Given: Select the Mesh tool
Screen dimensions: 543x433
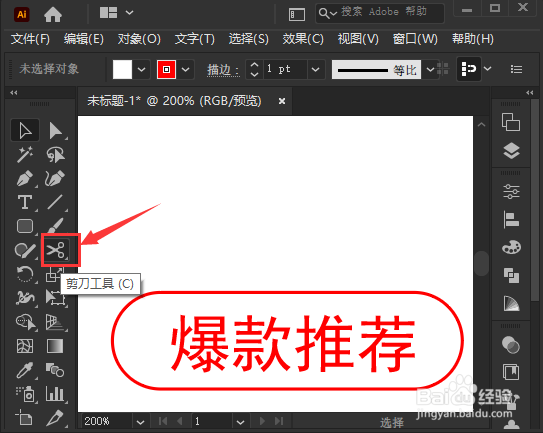Looking at the screenshot, I should click(25, 346).
